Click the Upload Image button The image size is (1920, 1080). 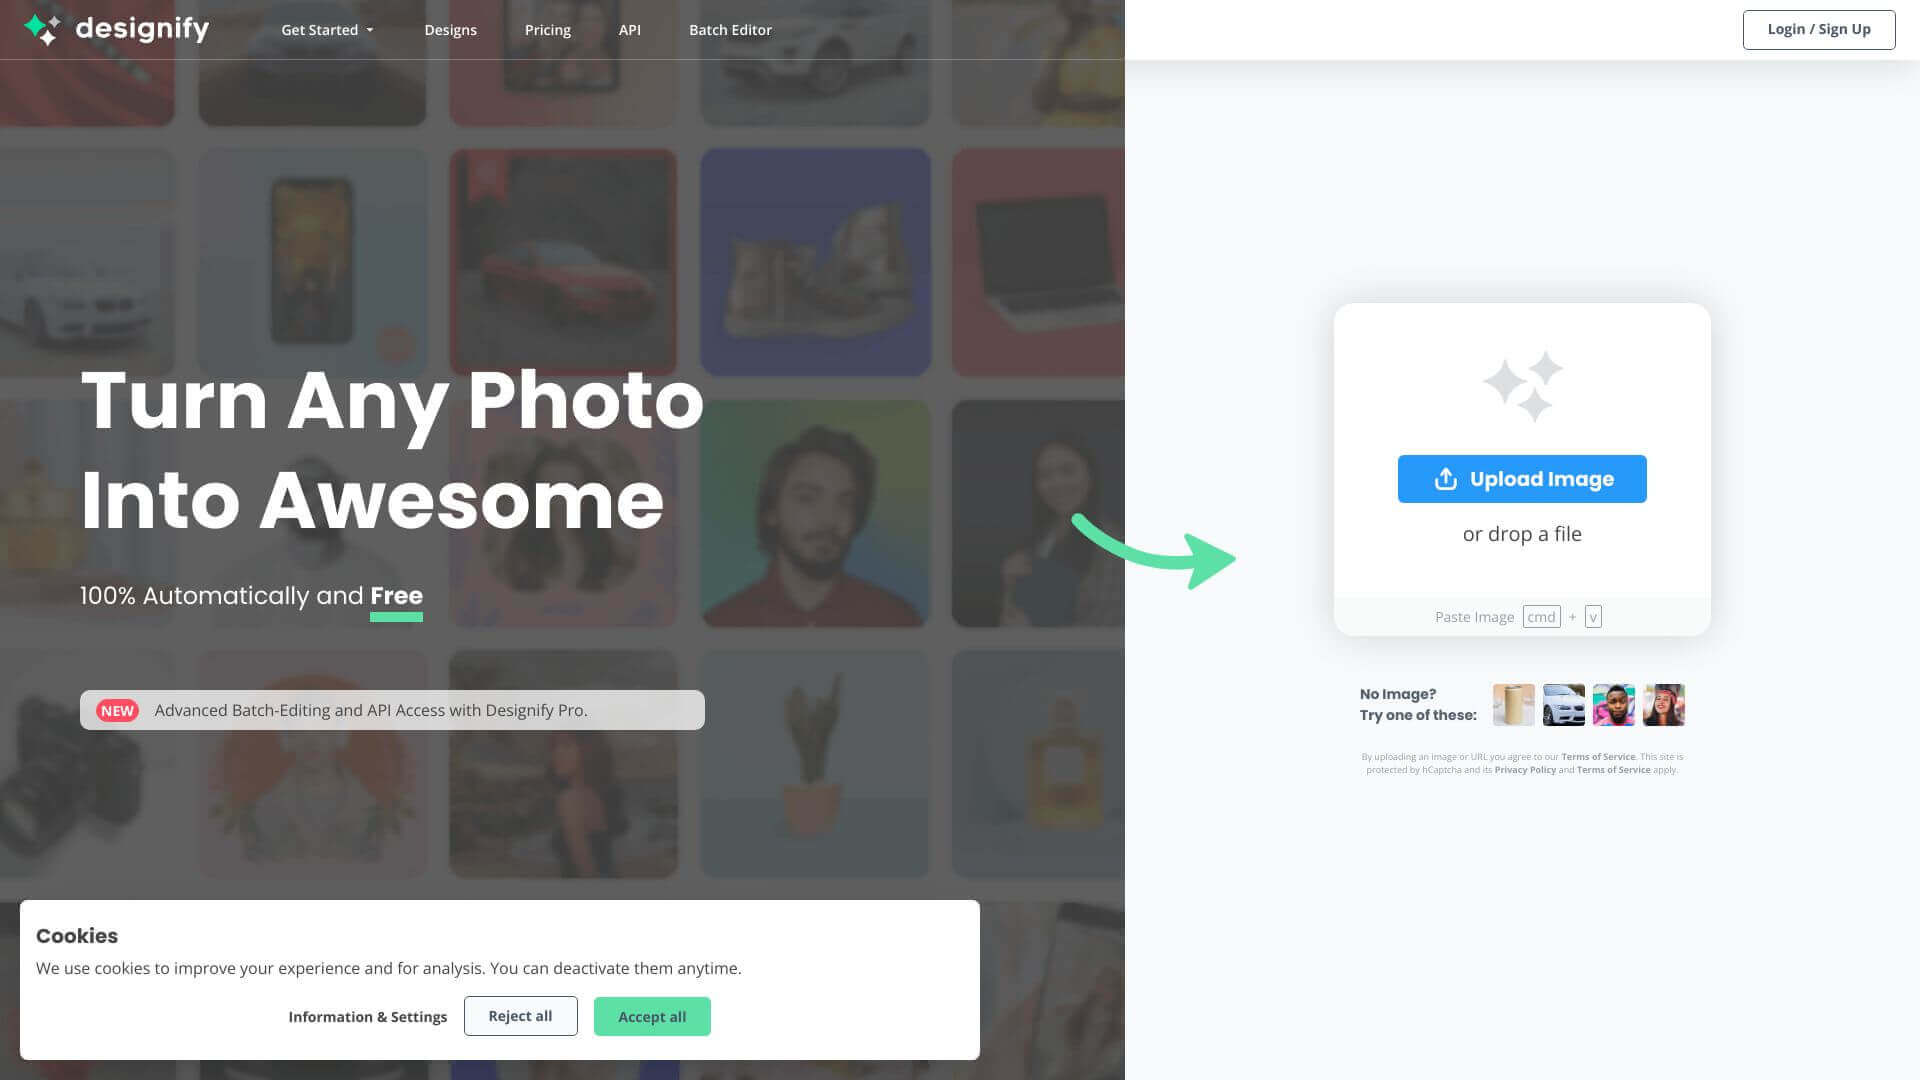(1522, 479)
